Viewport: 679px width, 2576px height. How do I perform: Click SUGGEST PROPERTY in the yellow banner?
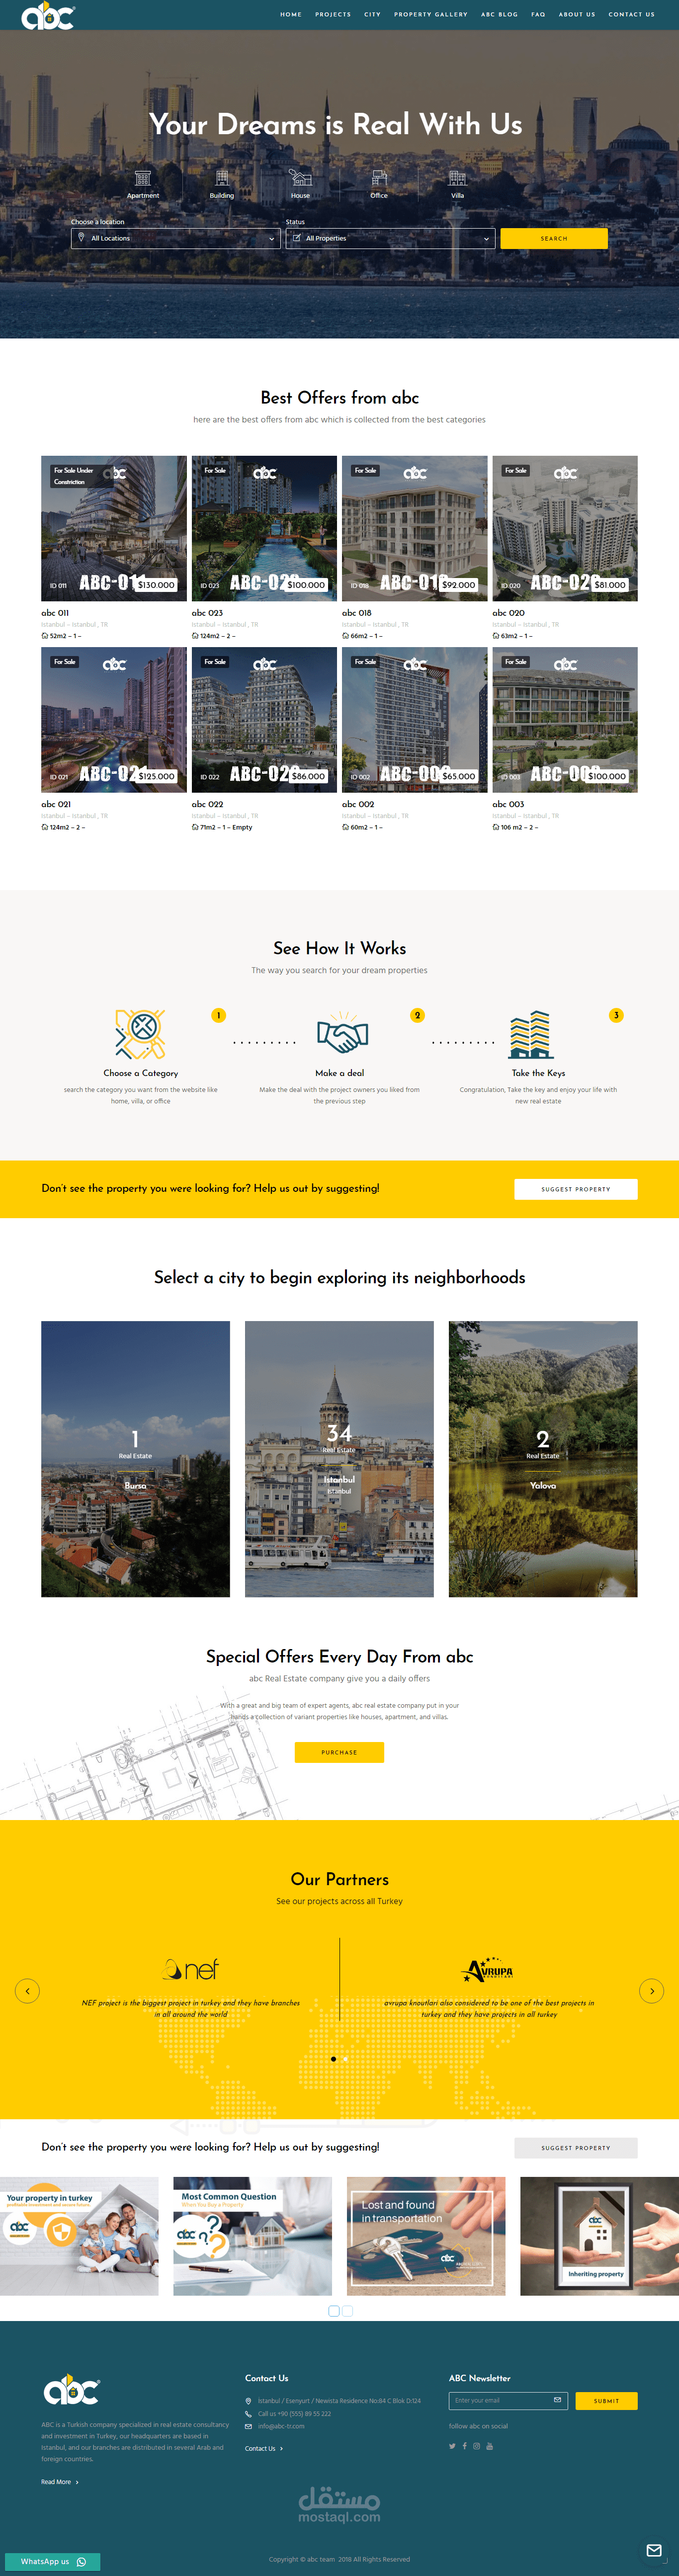click(576, 1189)
